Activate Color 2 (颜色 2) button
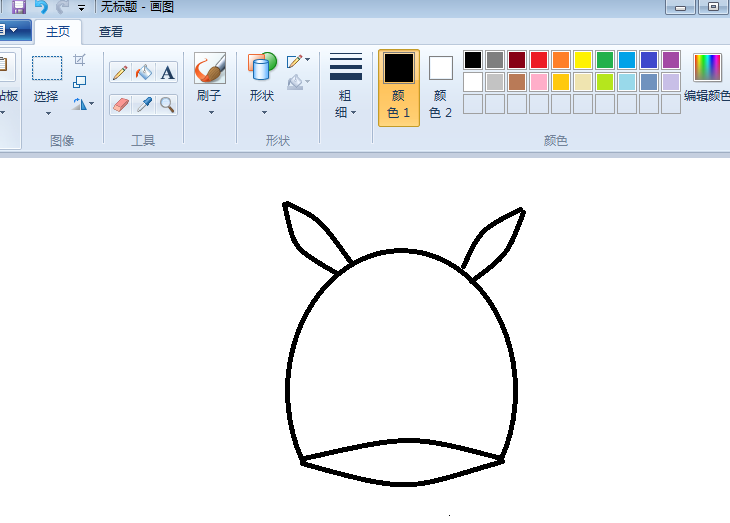730x523 pixels. (x=440, y=88)
